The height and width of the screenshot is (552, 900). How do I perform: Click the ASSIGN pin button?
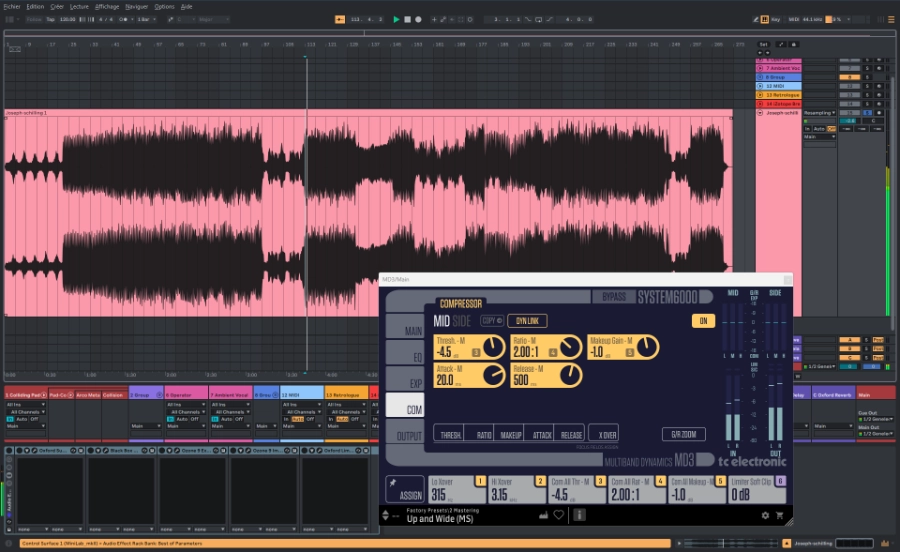coord(405,489)
